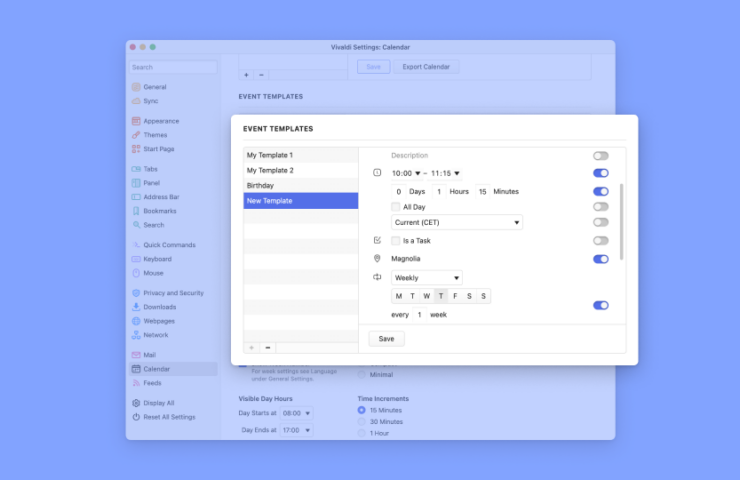Click the location pin icon beside Magnolia
Screen dimensions: 740x480
click(377, 259)
